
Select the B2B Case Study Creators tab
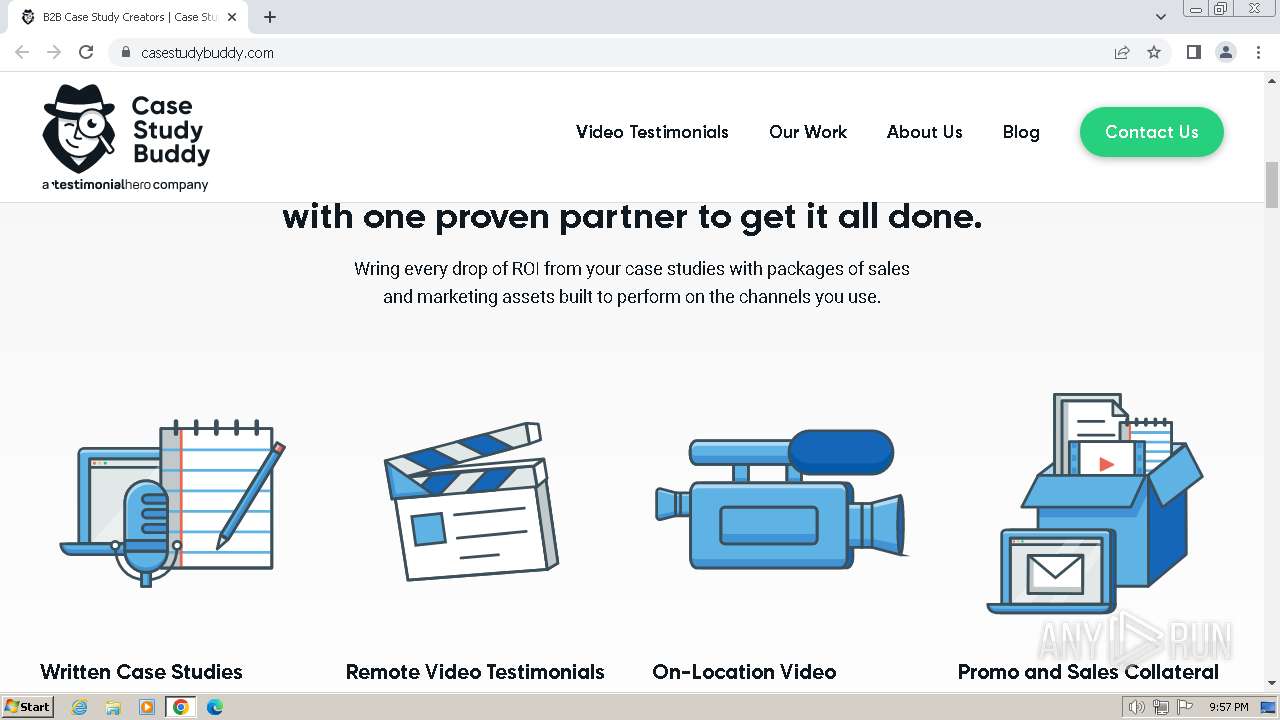tap(128, 17)
